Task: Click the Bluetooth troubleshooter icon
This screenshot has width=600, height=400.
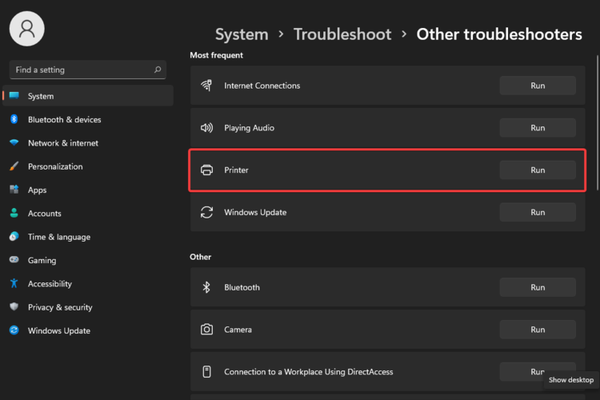Action: (x=207, y=287)
